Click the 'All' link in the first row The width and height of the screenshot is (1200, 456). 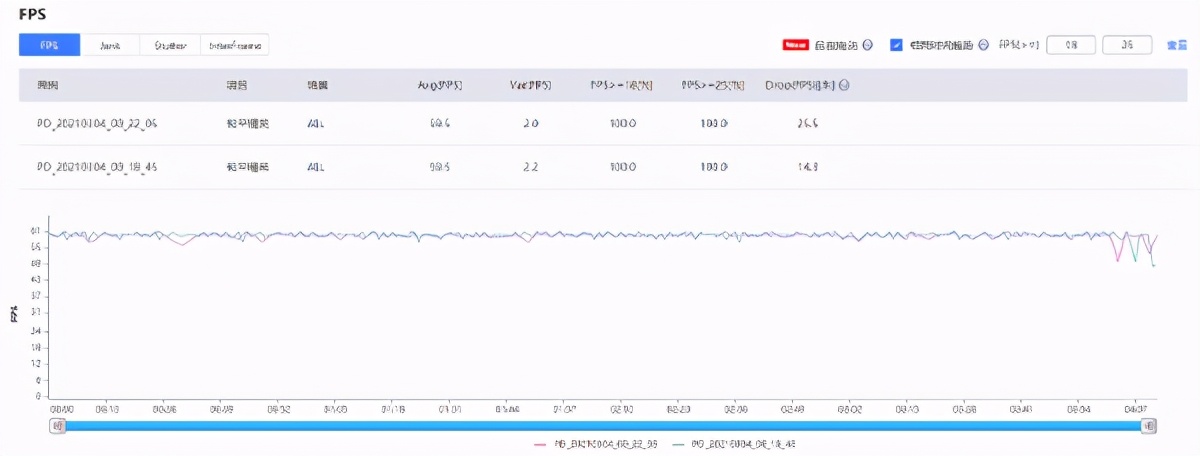click(x=315, y=123)
